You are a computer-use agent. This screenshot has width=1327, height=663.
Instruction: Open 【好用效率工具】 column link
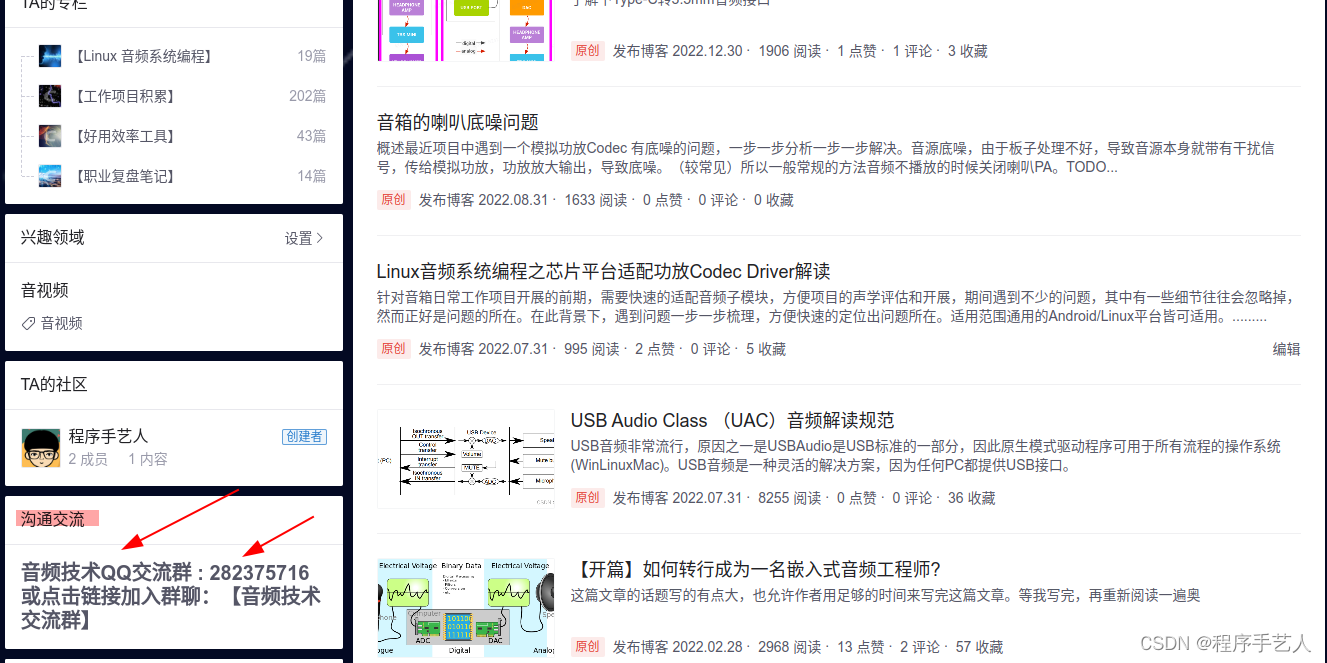pos(125,136)
